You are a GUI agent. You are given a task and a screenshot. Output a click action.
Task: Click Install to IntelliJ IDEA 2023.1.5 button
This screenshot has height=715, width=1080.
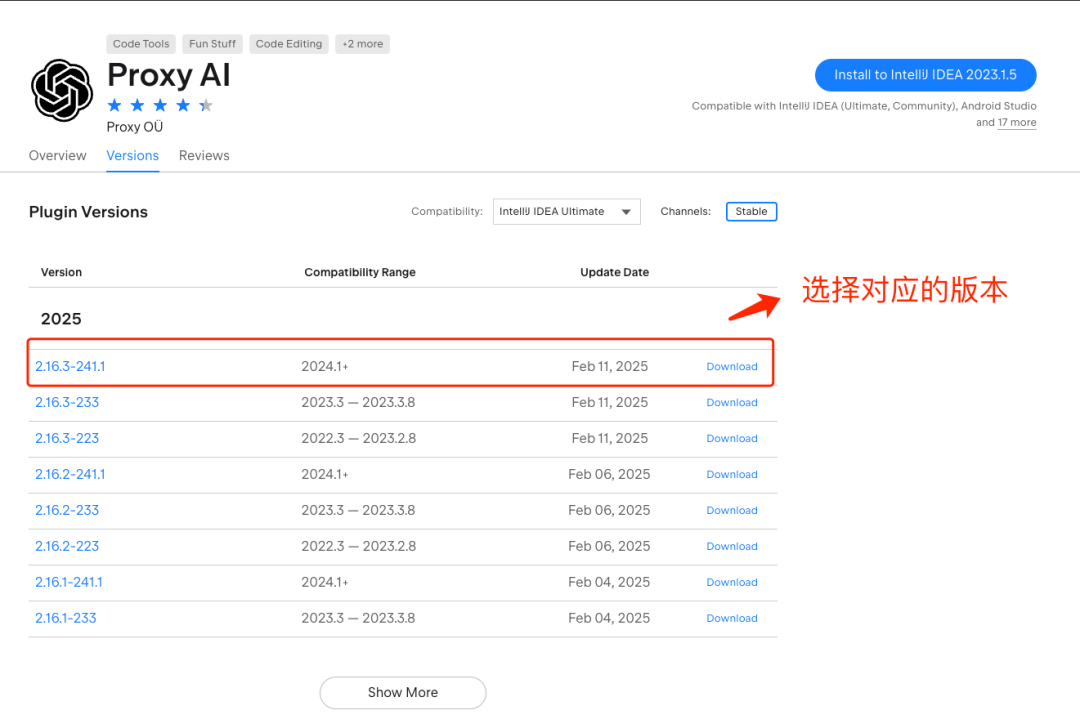click(925, 75)
